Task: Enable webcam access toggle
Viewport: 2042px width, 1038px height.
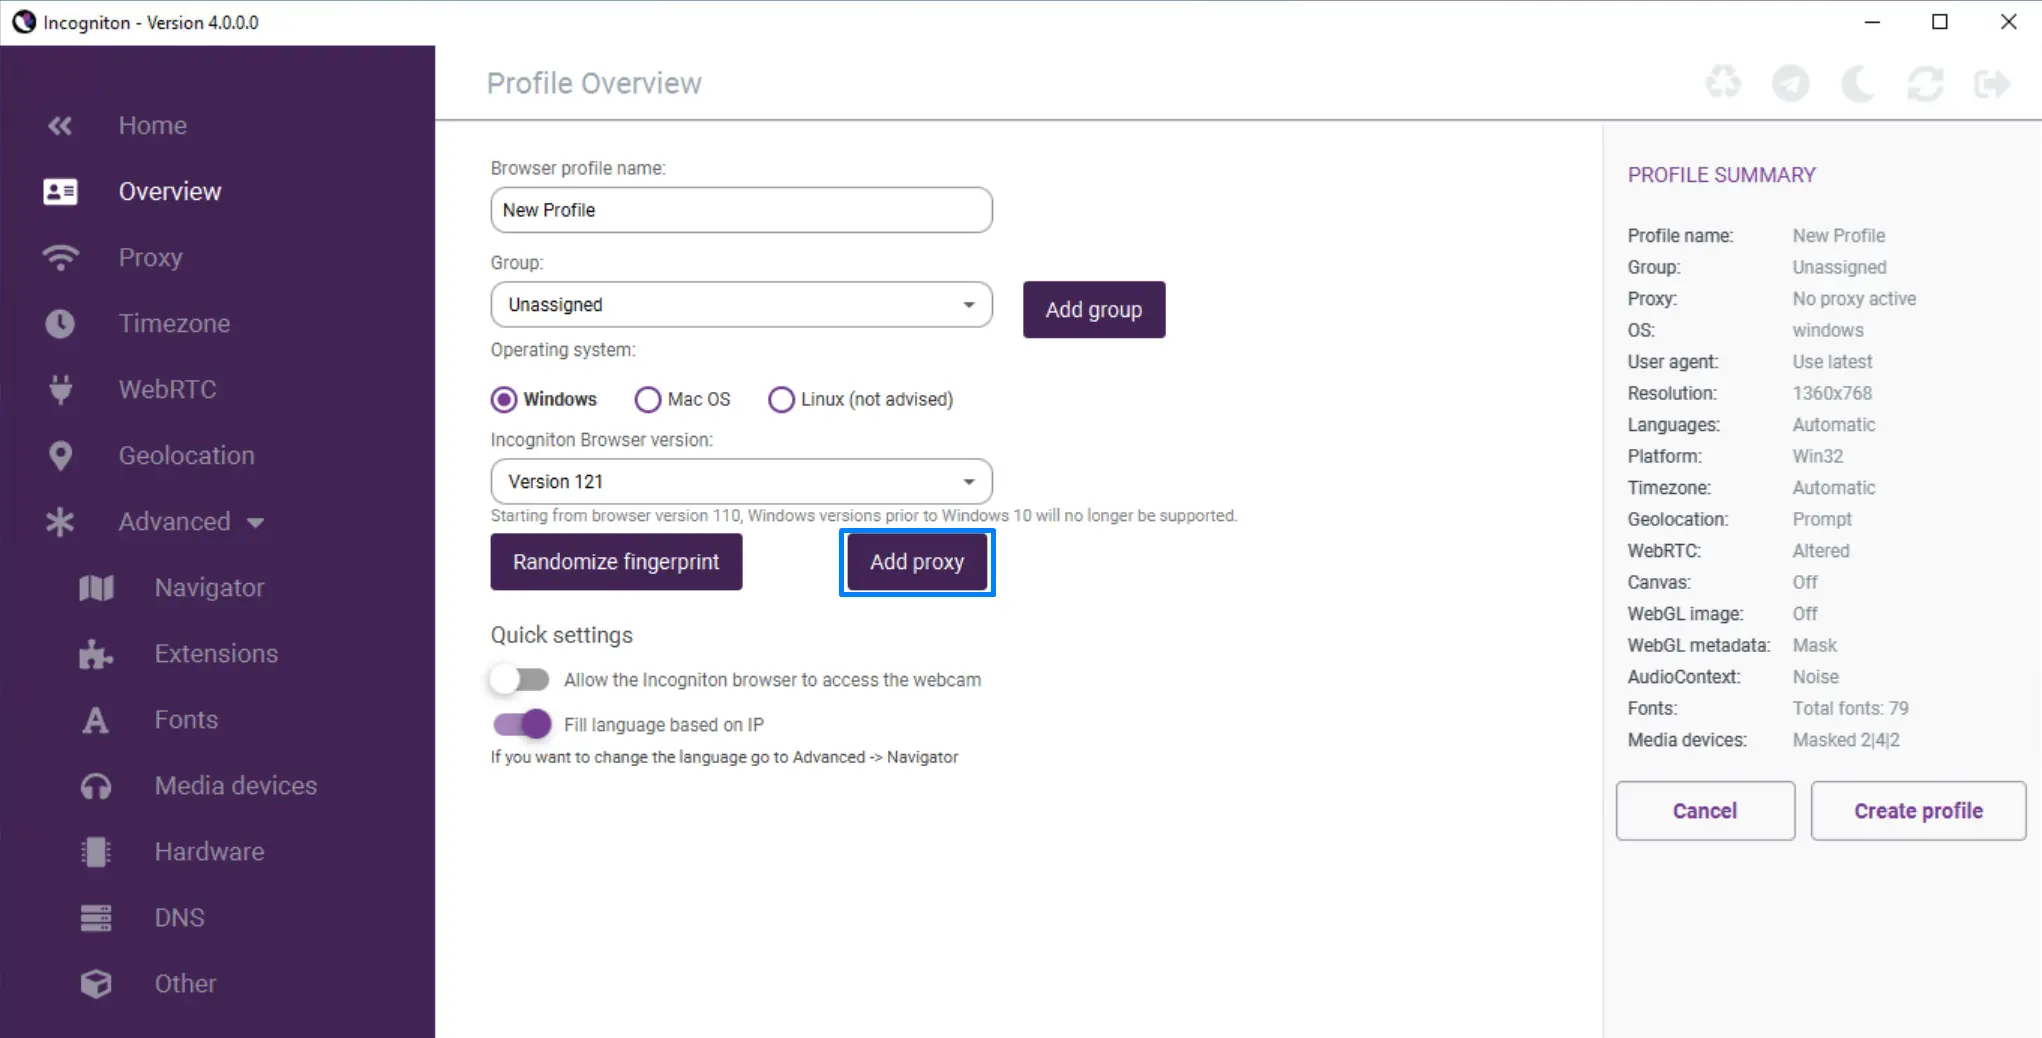Action: 520,680
